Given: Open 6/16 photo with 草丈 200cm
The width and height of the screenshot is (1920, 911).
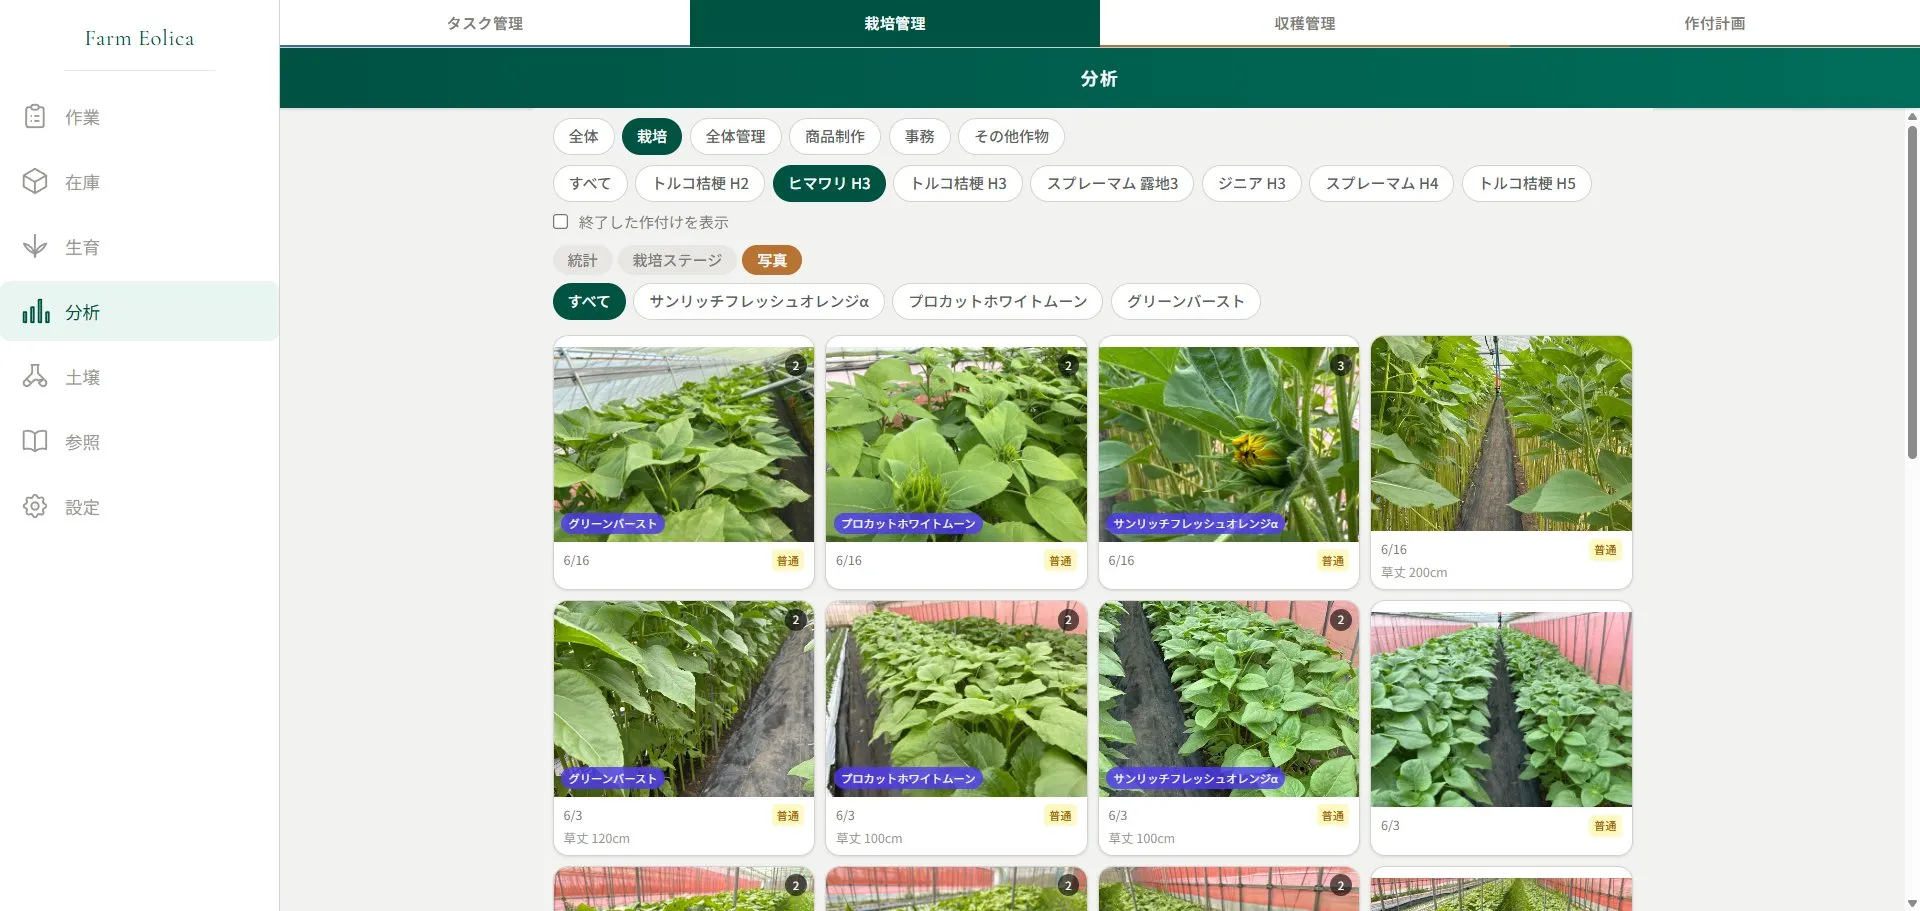Looking at the screenshot, I should 1501,434.
